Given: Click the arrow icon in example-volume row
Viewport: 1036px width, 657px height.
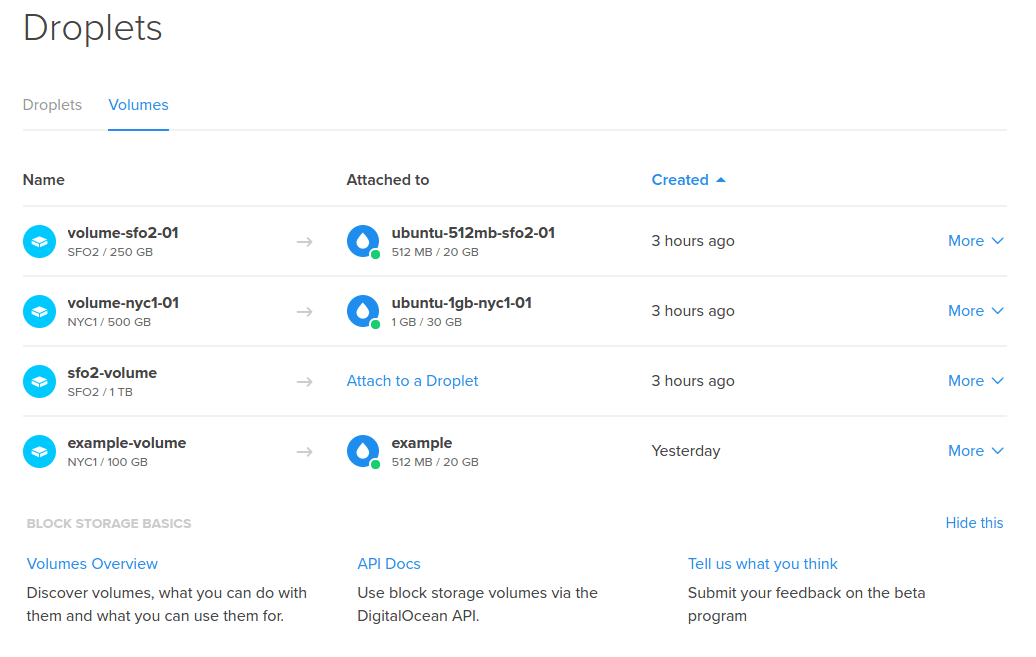Looking at the screenshot, I should click(x=305, y=452).
